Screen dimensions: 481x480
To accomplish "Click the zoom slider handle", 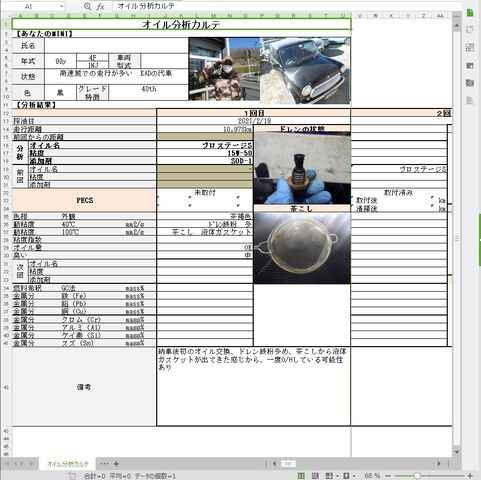I will point(417,476).
